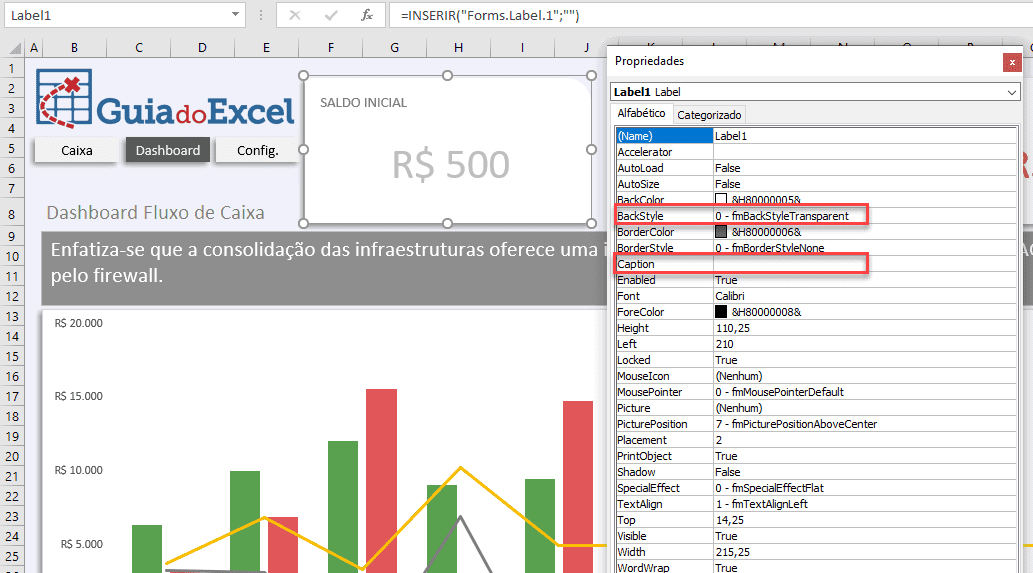1033x573 pixels.
Task: Open the Config. navigation button
Action: (258, 150)
